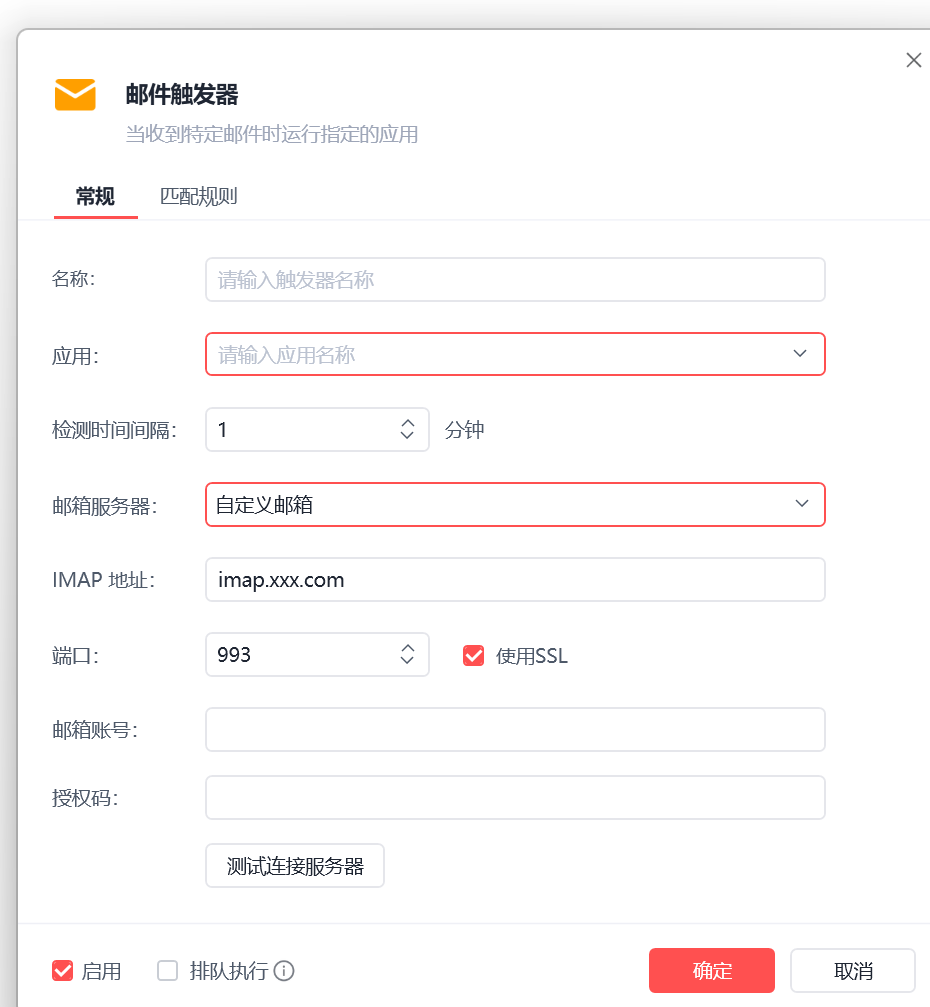The height and width of the screenshot is (1007, 930).
Task: Click the orange mail envelope icon
Action: (75, 94)
